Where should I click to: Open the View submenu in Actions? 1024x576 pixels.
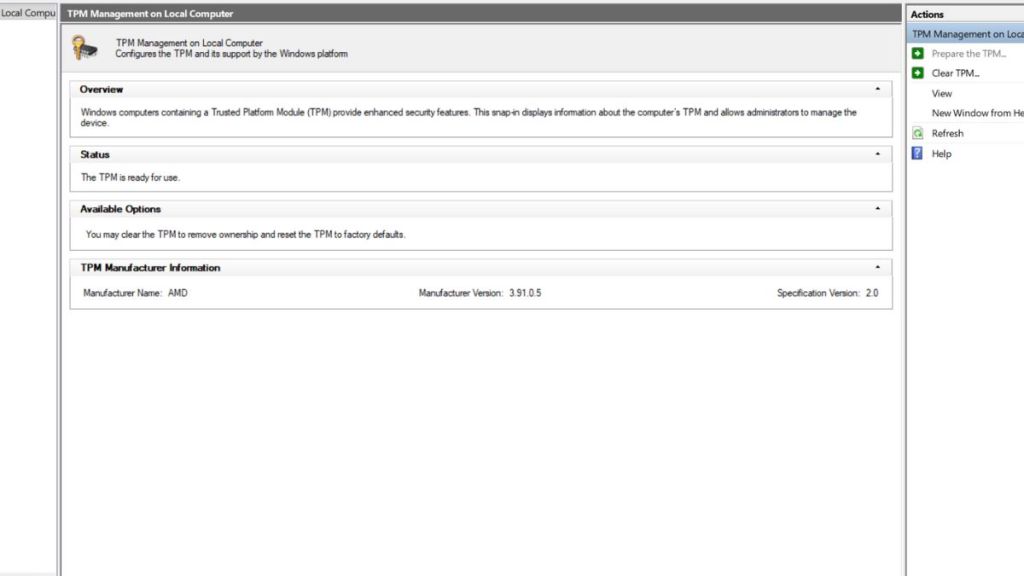pyautogui.click(x=942, y=93)
